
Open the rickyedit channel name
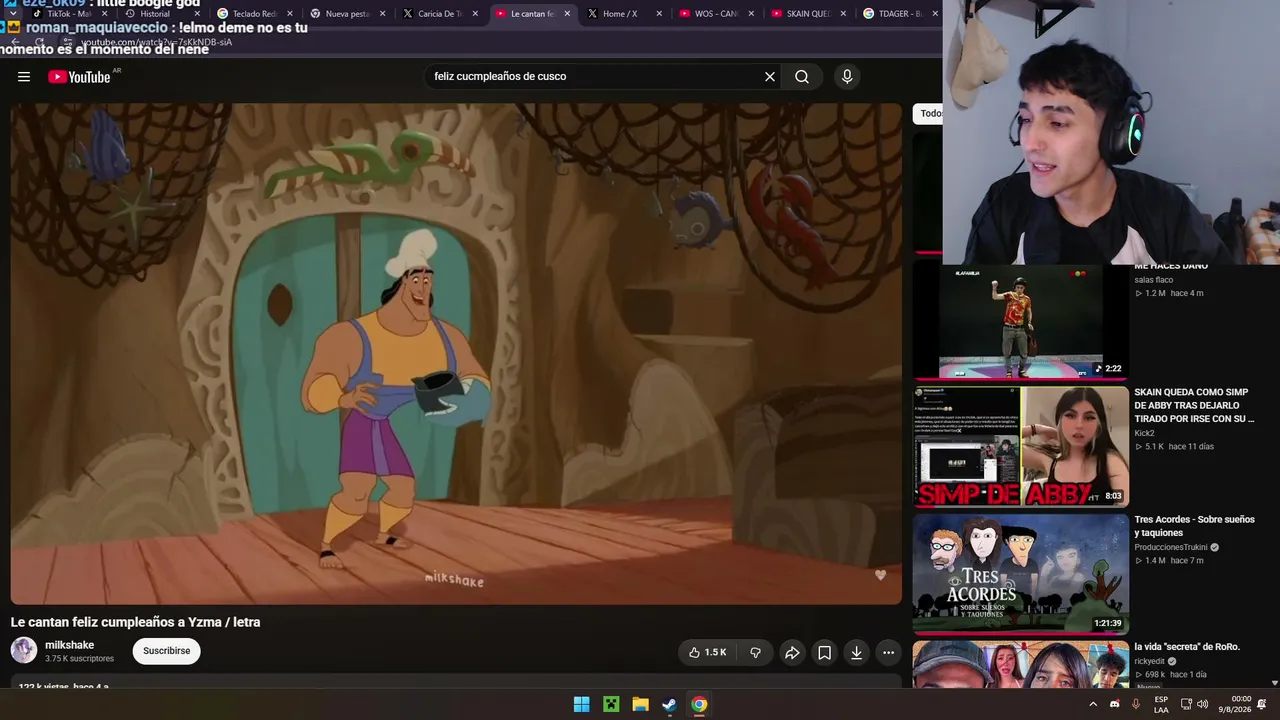[1151, 661]
